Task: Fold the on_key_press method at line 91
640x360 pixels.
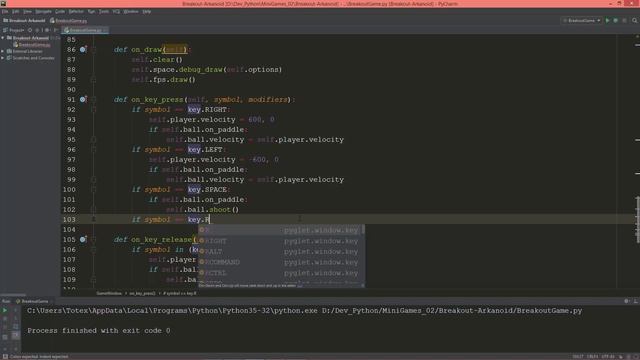Action: pos(93,99)
